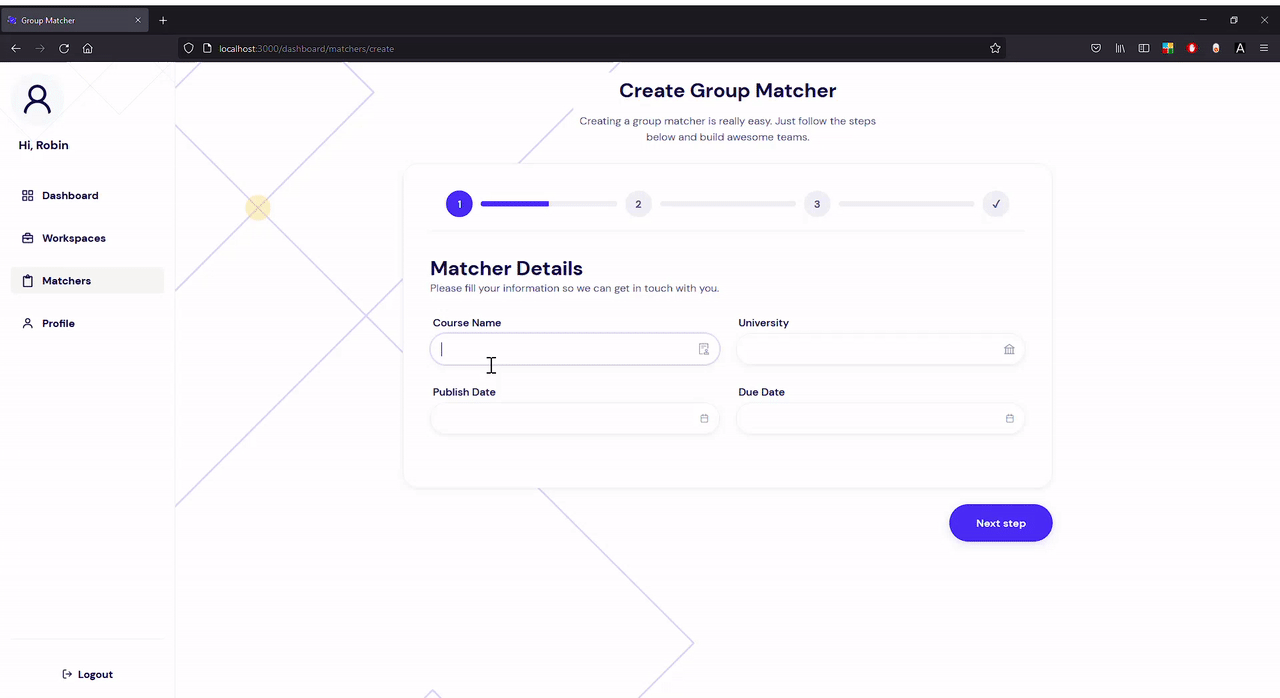Open the calendar icon in Due Date field
This screenshot has height=698, width=1280.
pos(1009,418)
